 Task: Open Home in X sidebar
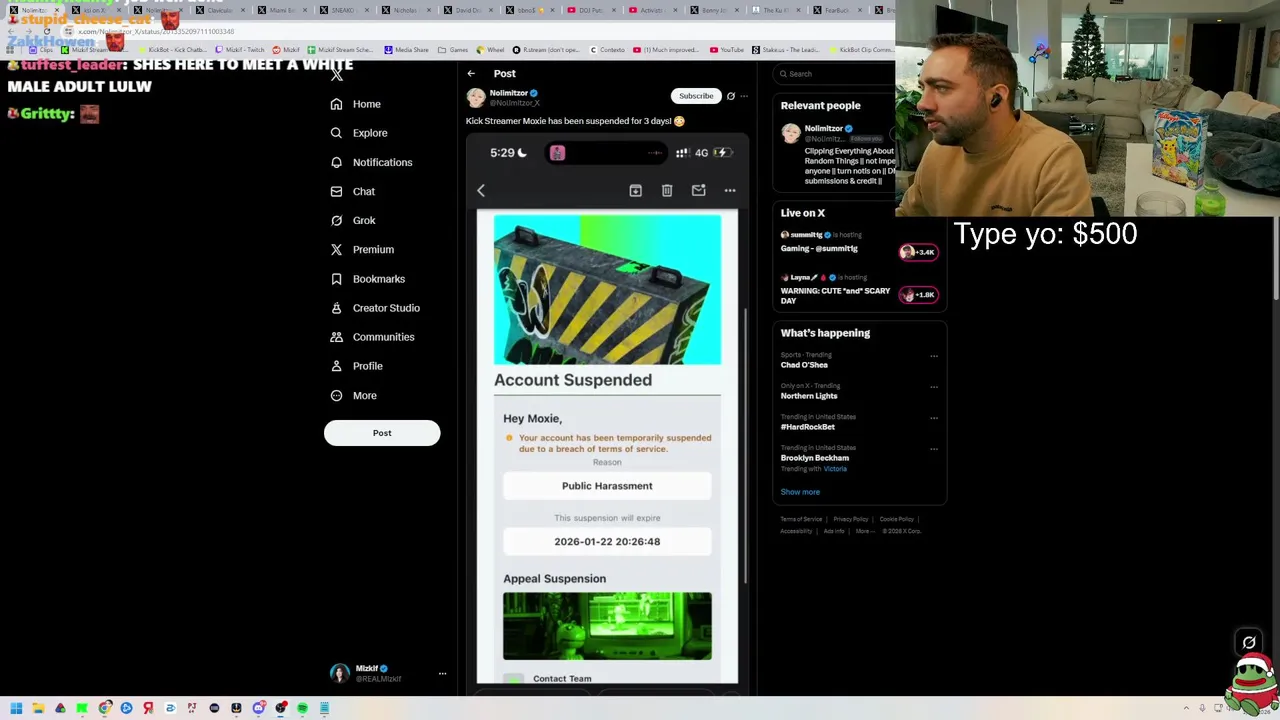[x=356, y=104]
